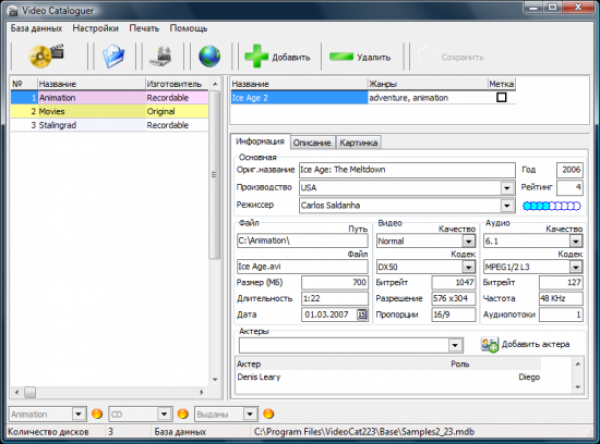Click the open folder toolbar icon

(112, 56)
